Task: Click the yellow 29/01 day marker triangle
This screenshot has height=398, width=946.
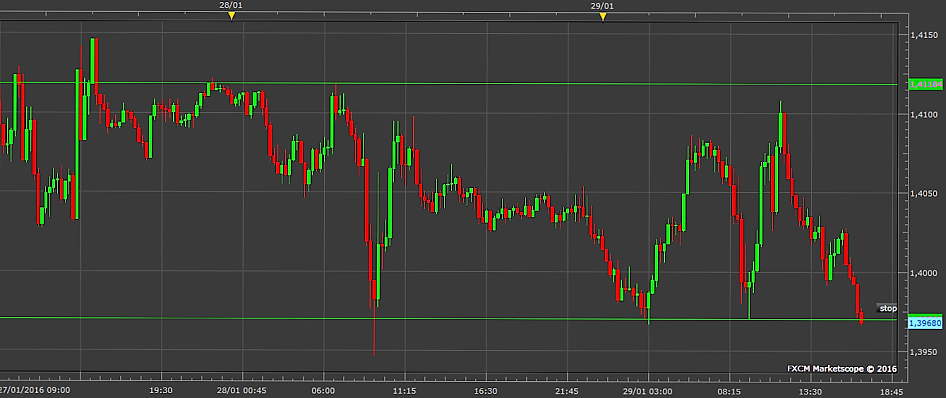Action: 602,16
